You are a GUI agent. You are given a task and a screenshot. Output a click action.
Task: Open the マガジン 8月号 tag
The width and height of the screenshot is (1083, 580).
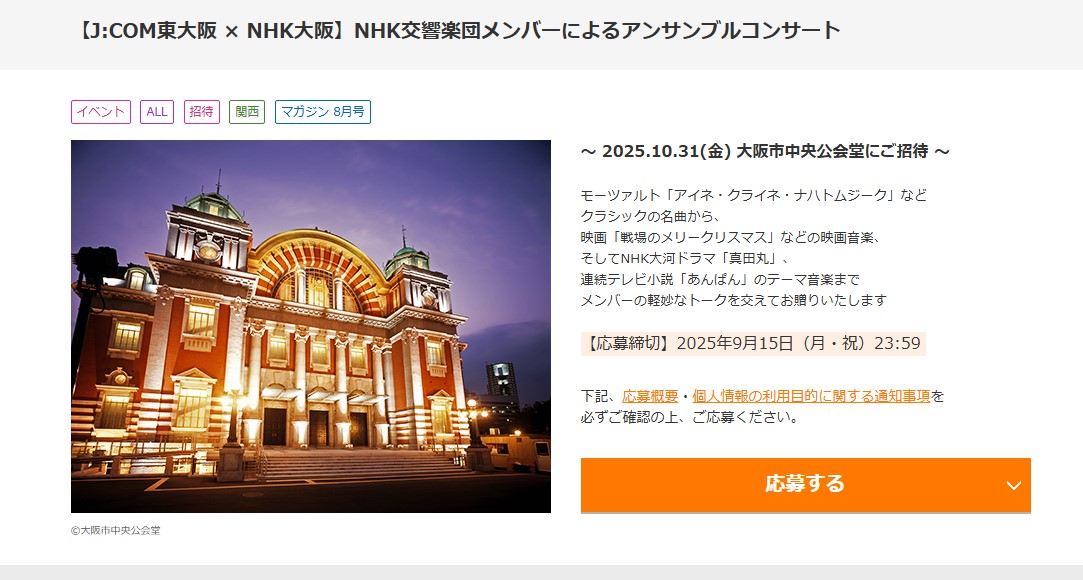point(323,112)
